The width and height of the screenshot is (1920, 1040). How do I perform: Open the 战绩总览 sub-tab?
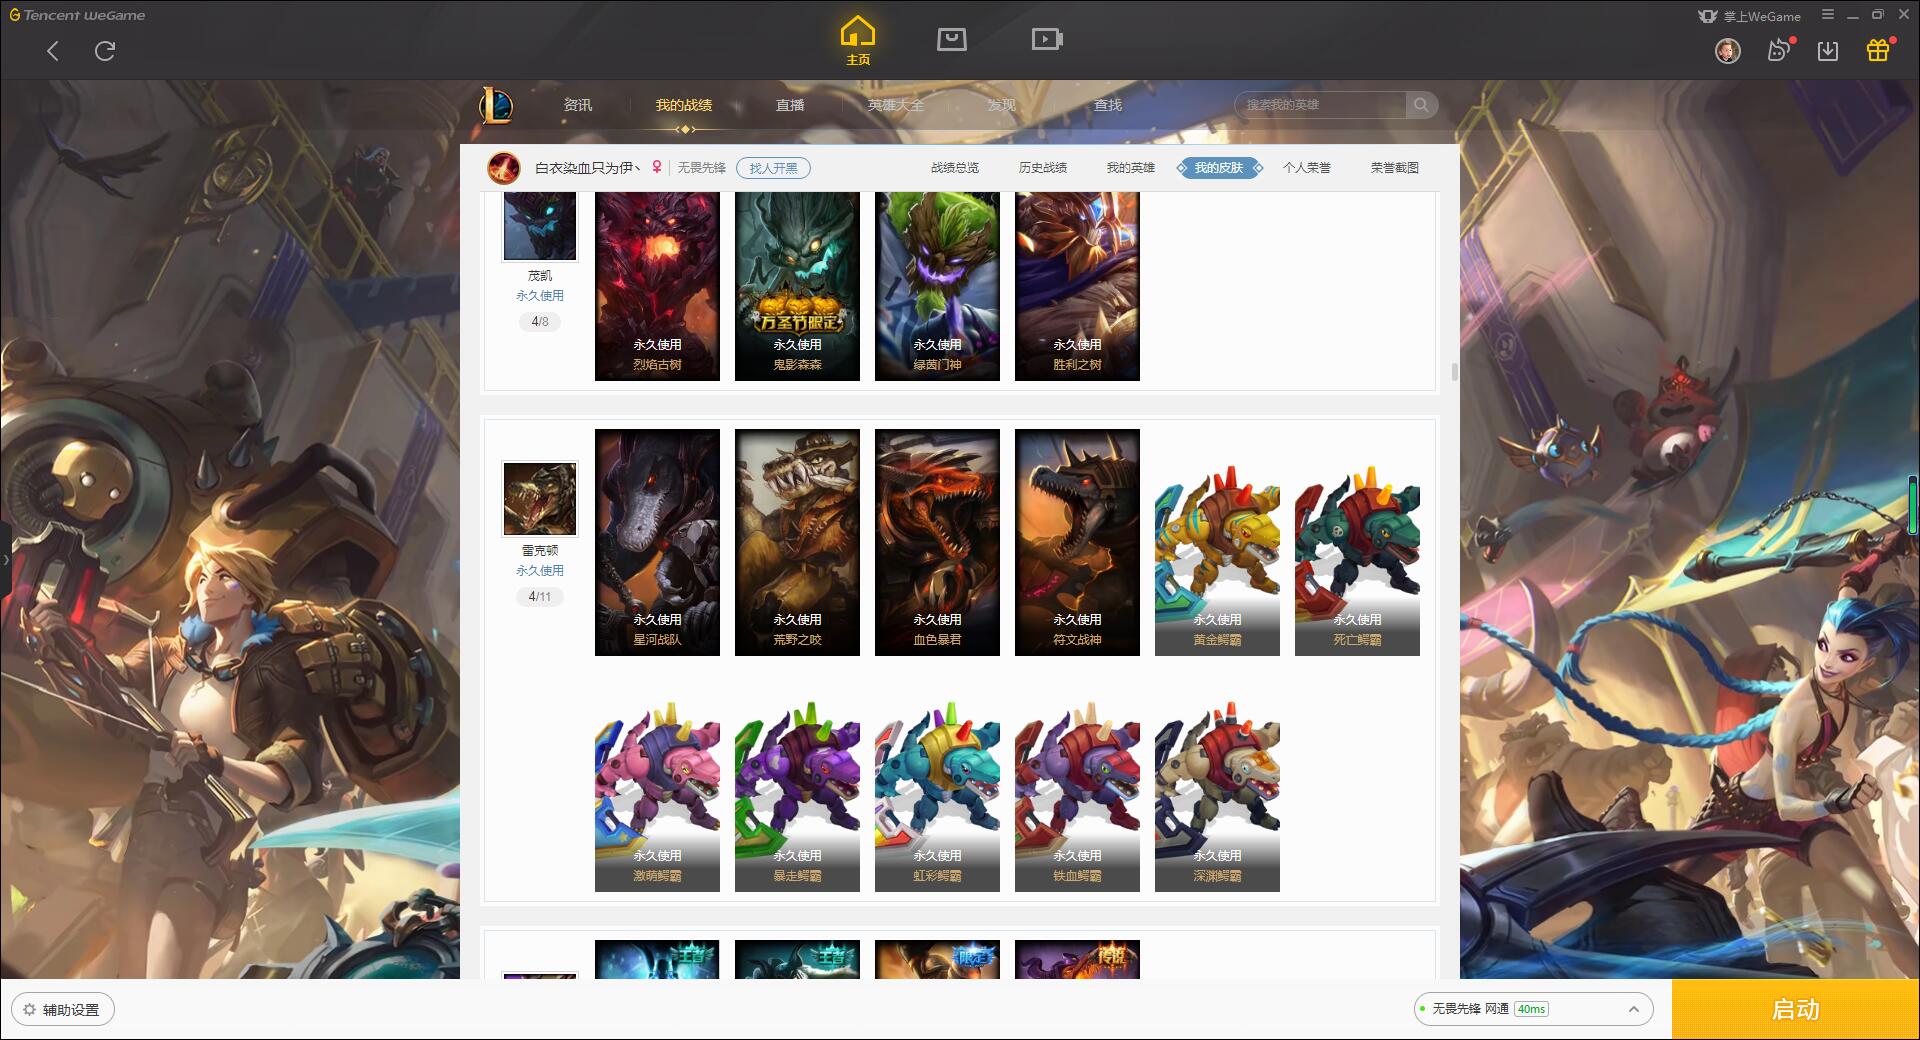tap(955, 168)
